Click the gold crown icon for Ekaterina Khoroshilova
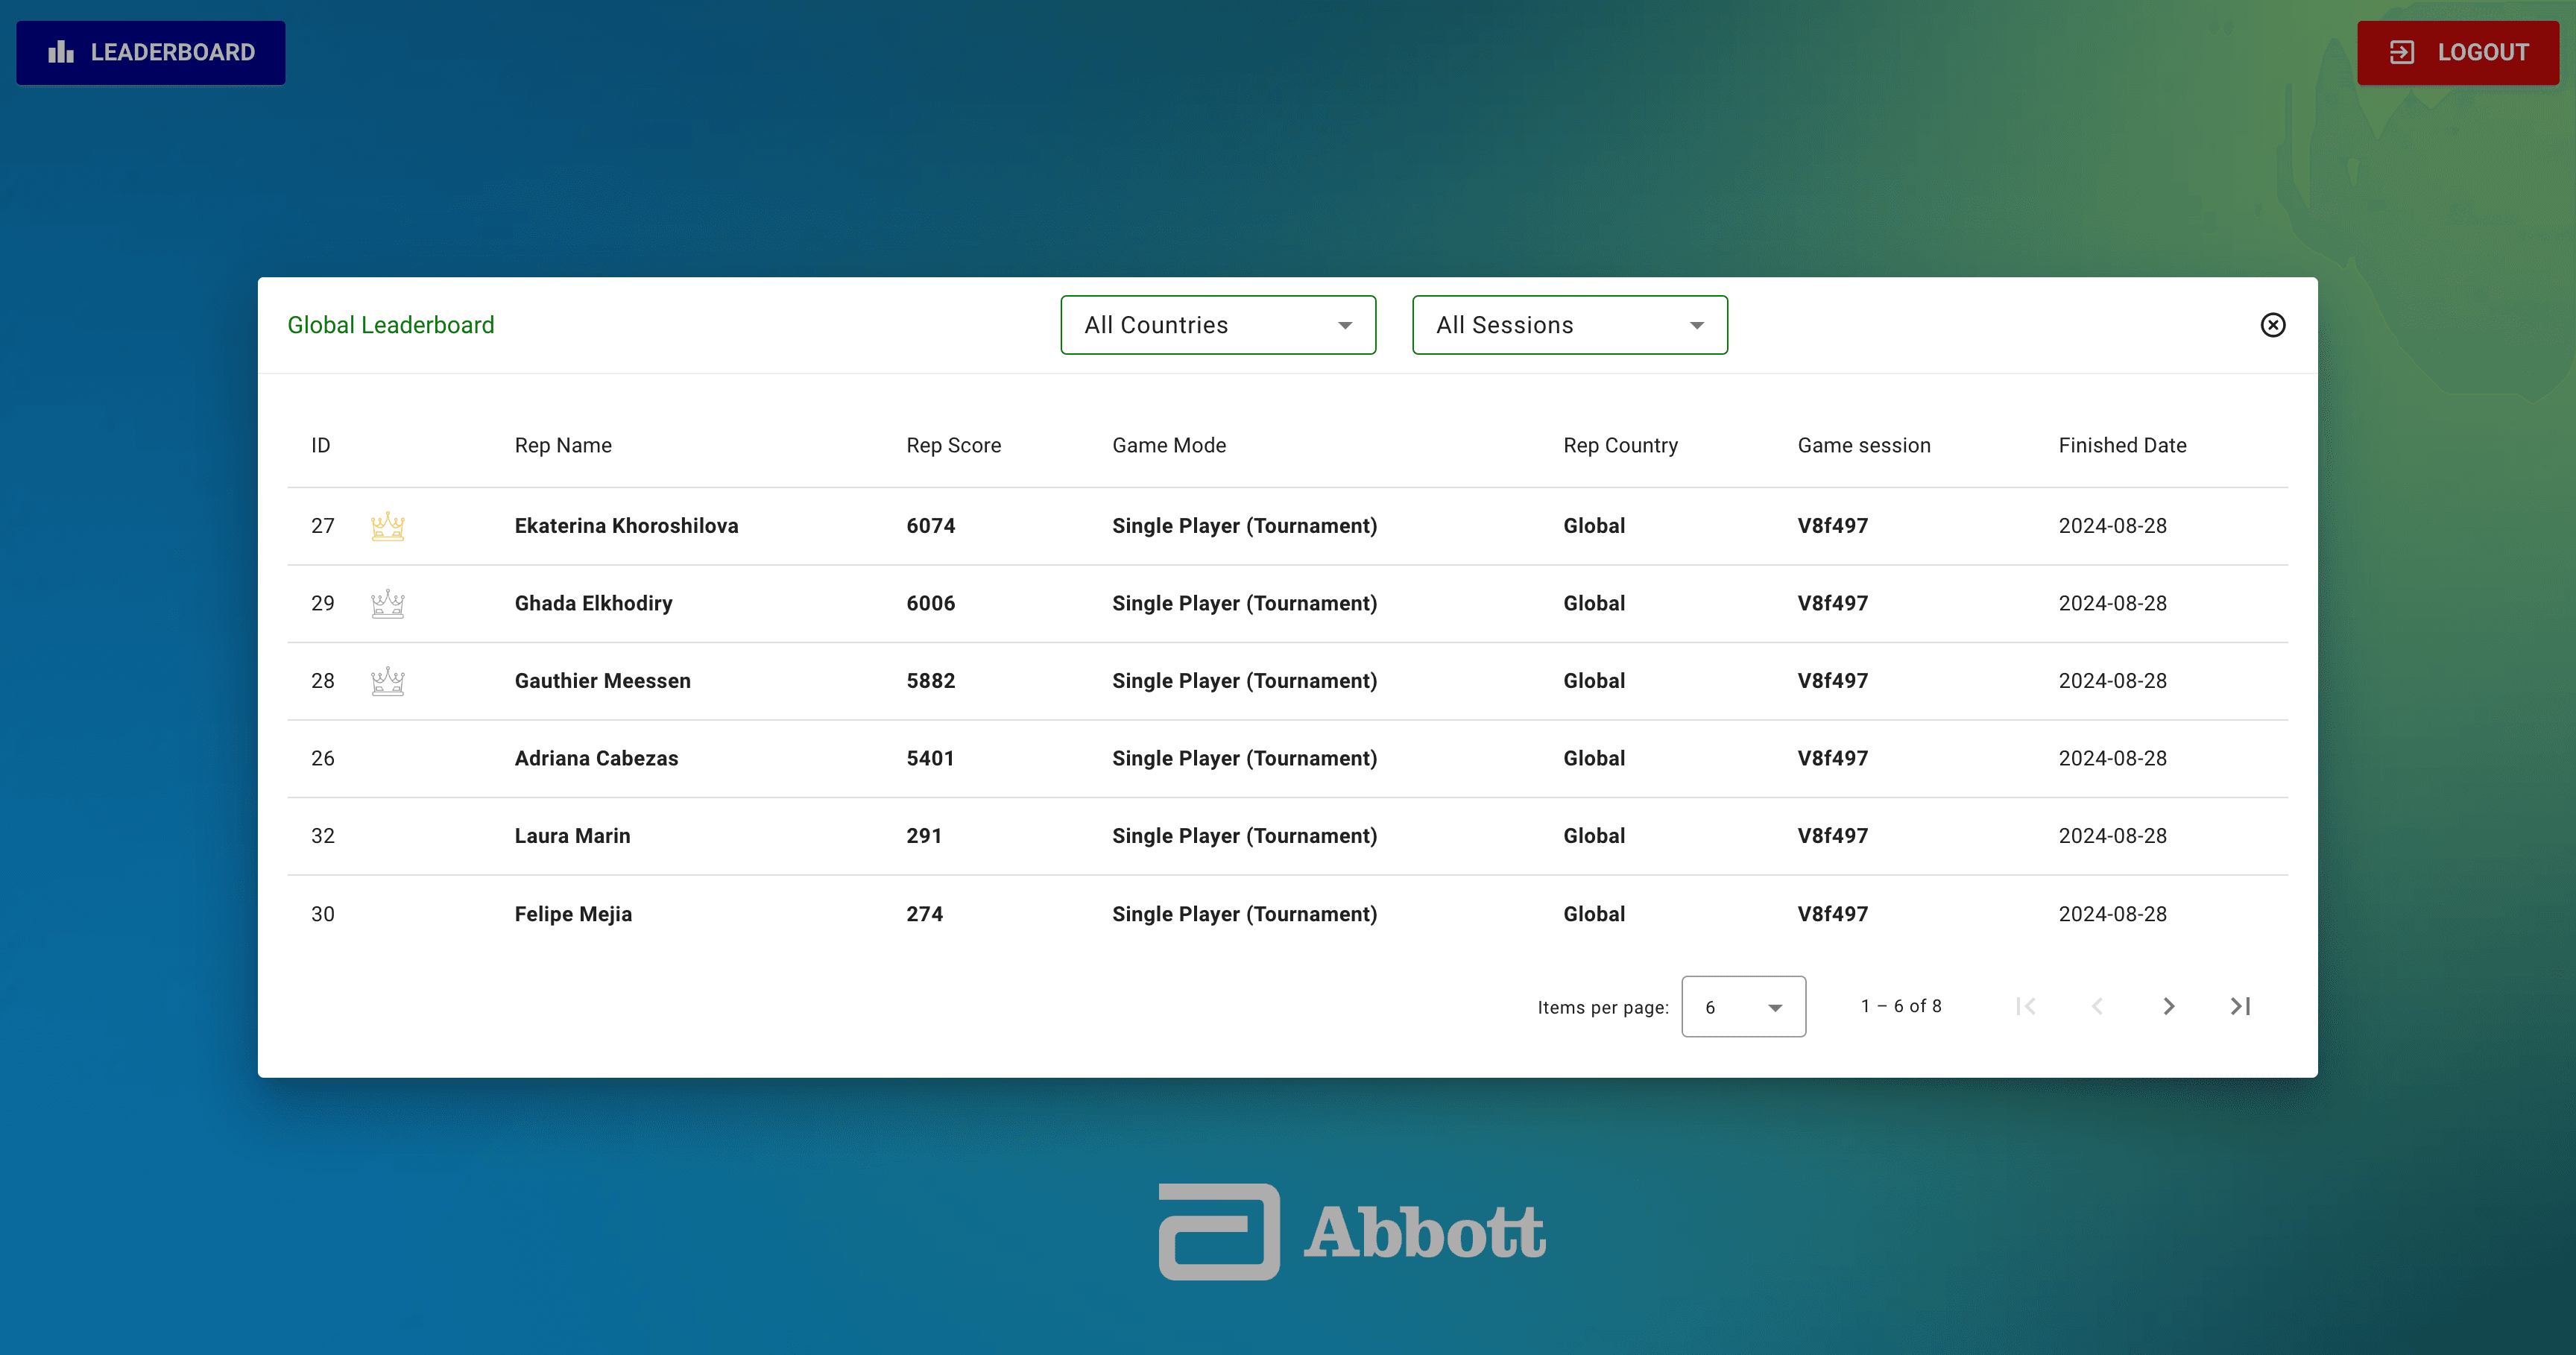 tap(387, 526)
